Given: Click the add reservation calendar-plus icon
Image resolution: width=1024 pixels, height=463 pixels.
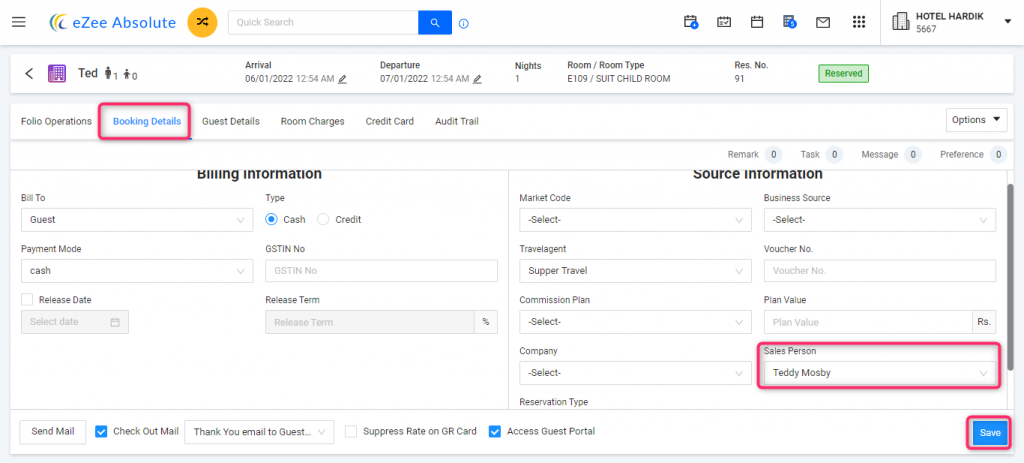Looking at the screenshot, I should pyautogui.click(x=691, y=22).
